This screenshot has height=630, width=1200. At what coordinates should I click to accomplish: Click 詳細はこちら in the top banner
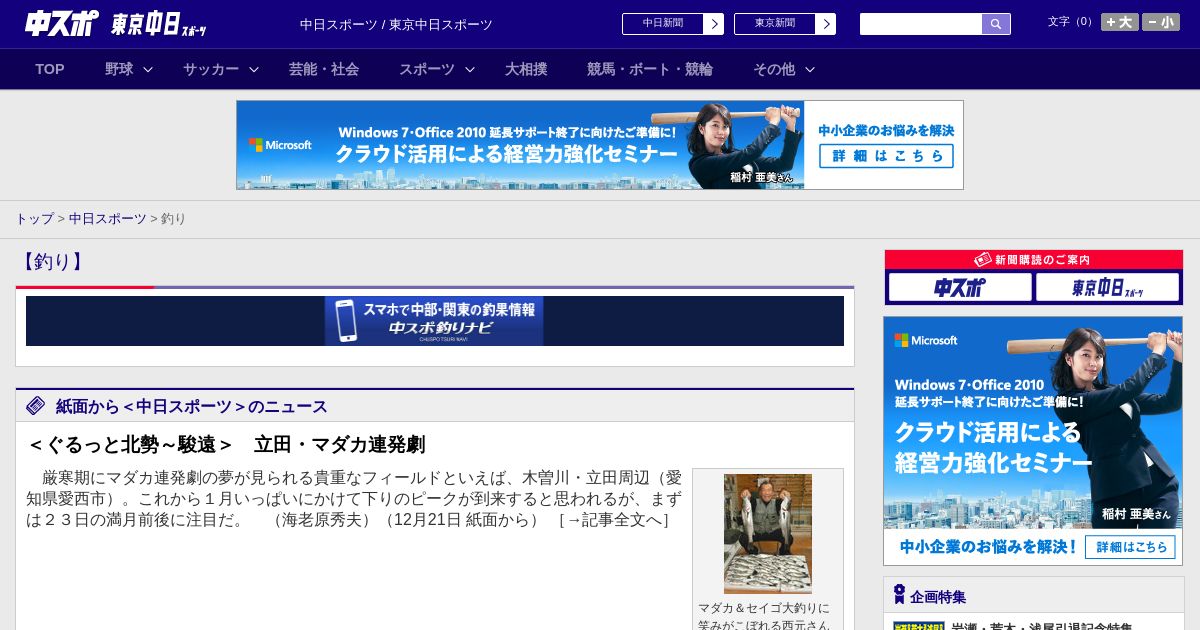[886, 156]
